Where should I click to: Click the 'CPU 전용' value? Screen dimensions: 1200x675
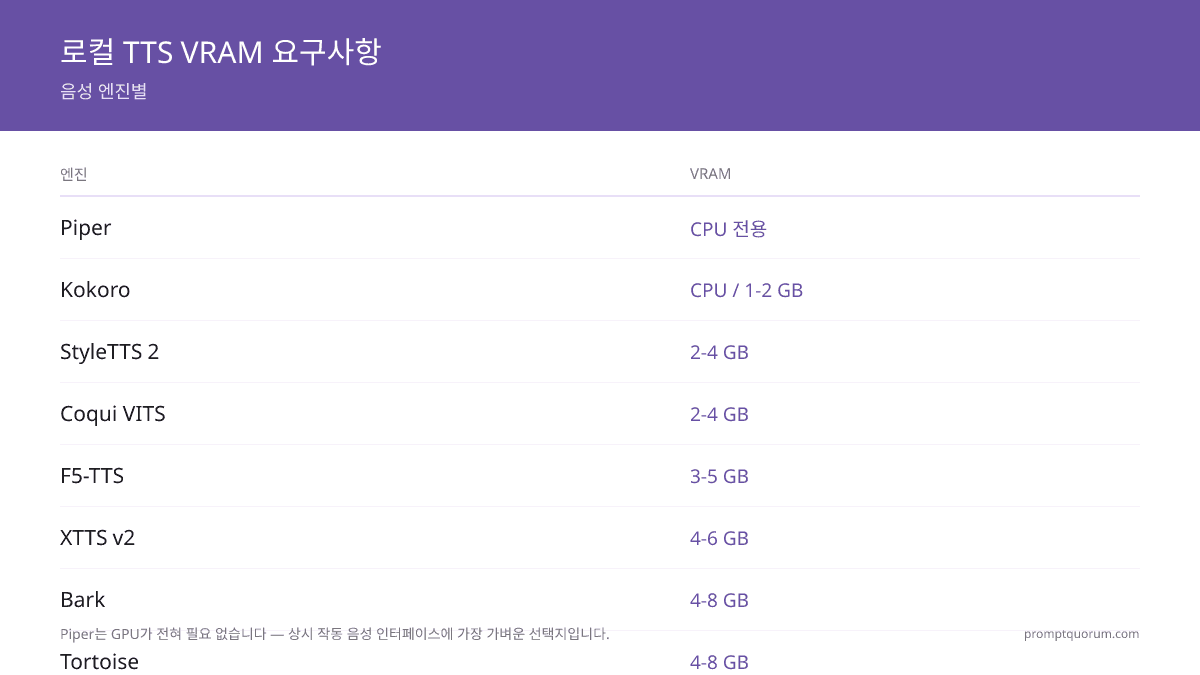pos(728,229)
